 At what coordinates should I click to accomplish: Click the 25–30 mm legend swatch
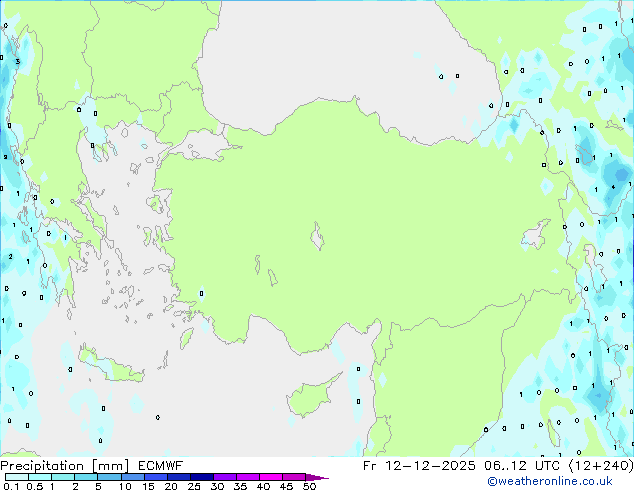(201, 477)
